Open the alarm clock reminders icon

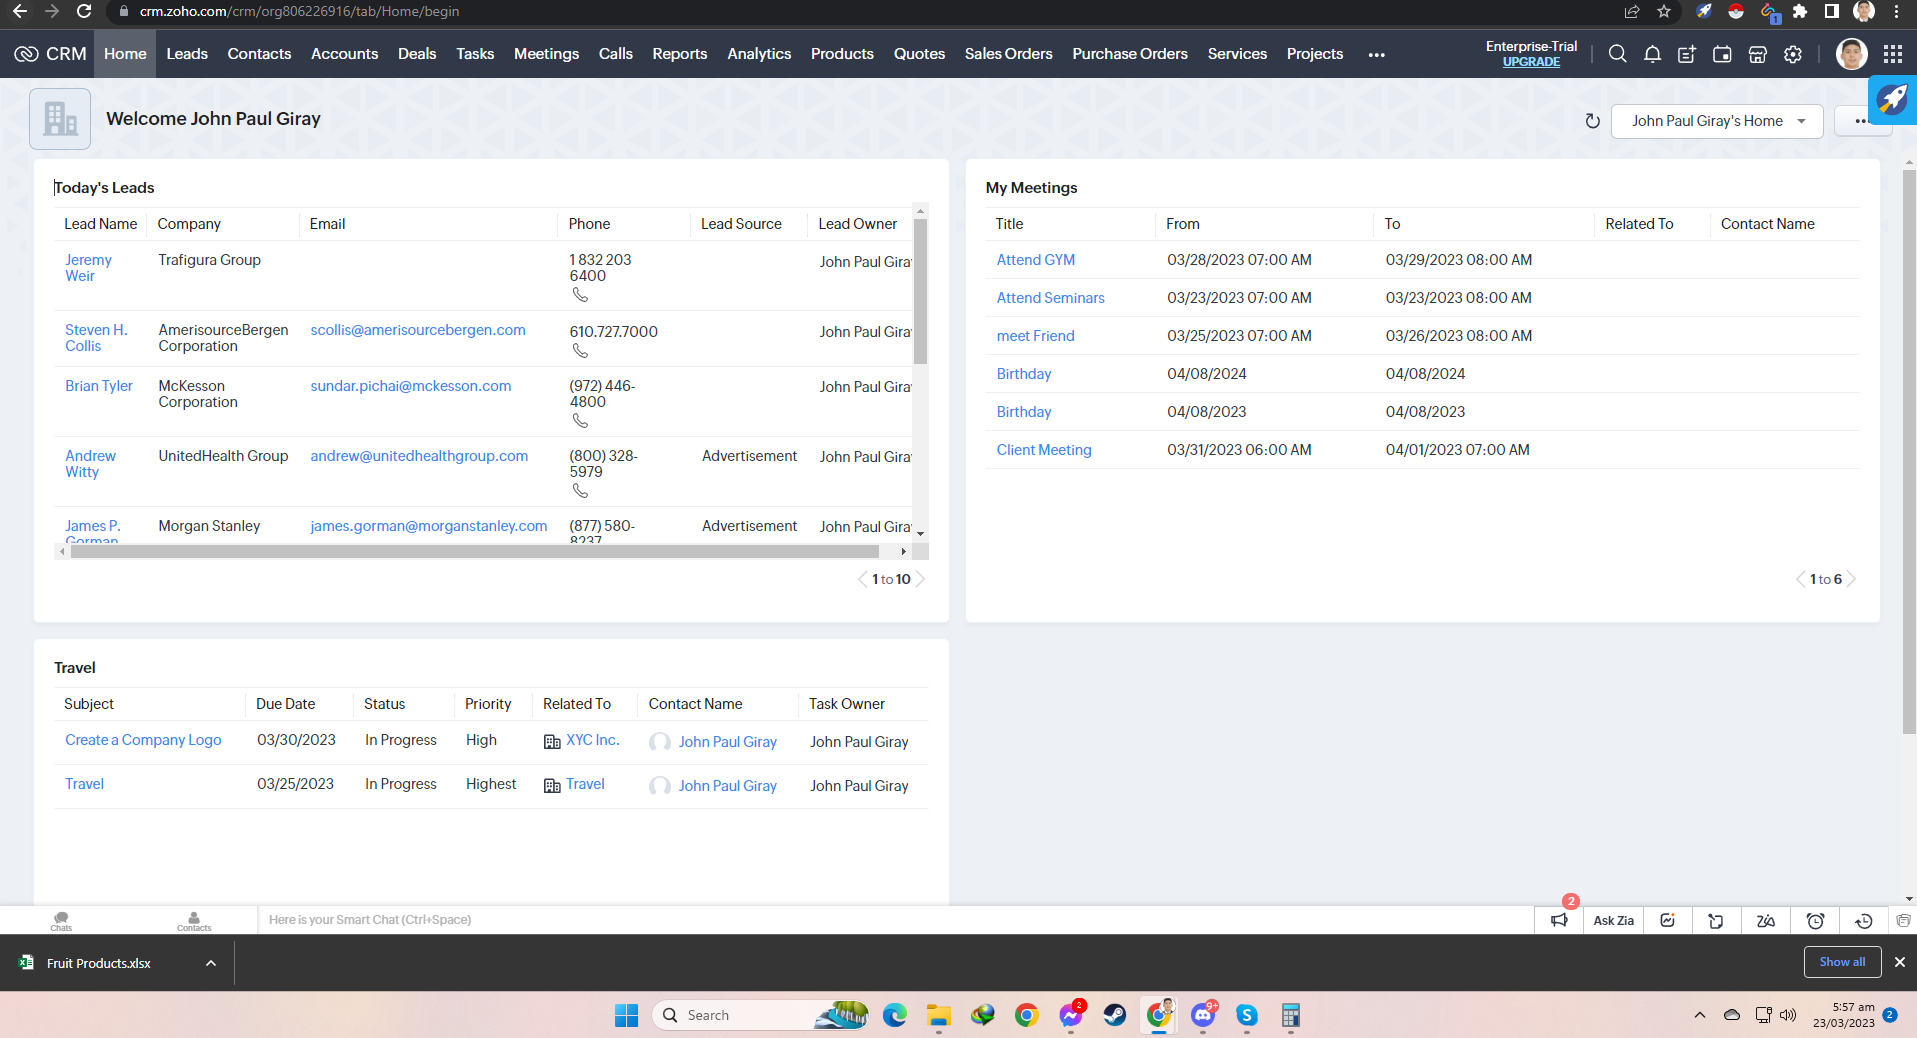pos(1815,921)
